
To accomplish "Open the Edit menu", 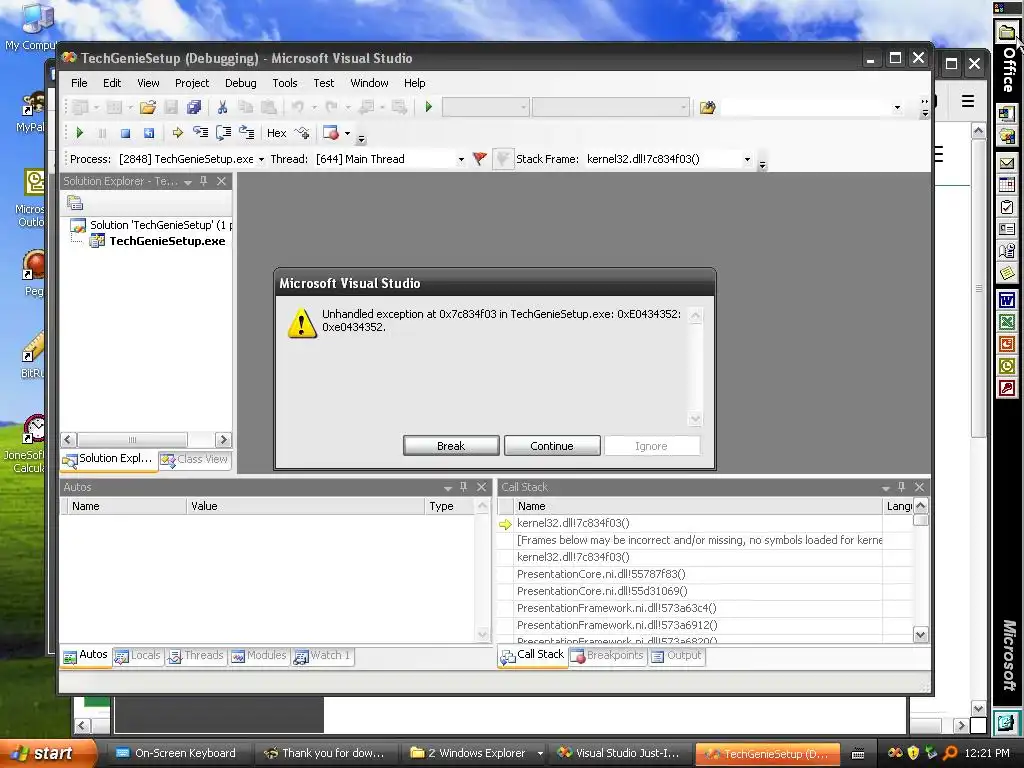I will pyautogui.click(x=112, y=83).
